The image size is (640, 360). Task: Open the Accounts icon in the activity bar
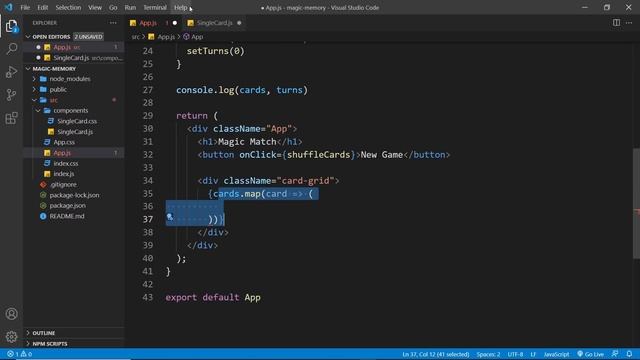click(x=11, y=313)
